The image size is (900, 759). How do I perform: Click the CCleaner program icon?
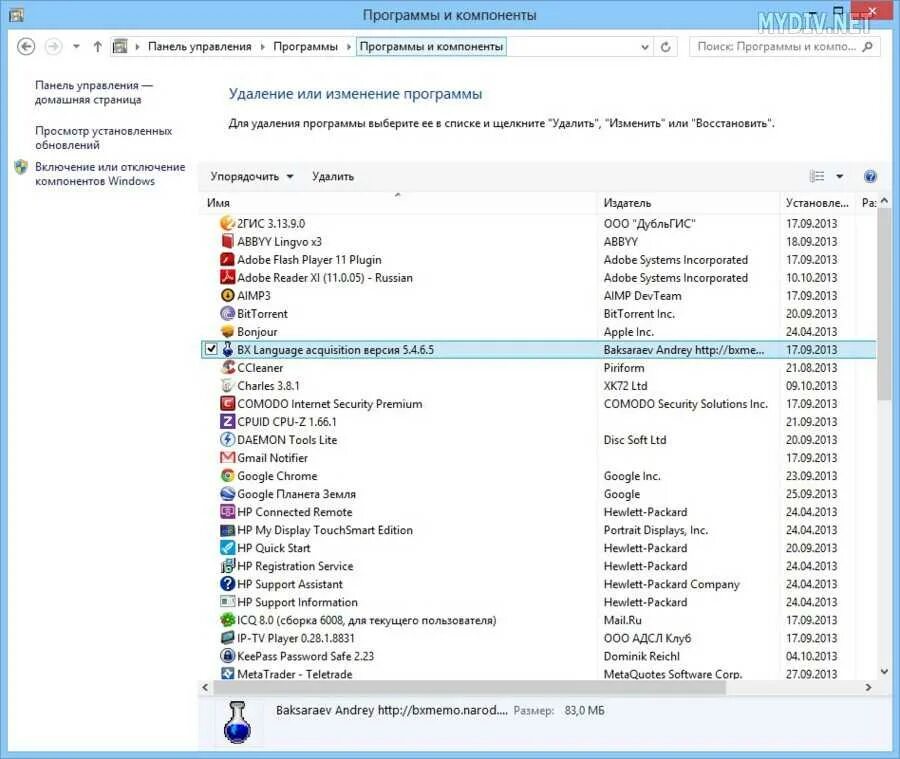[228, 367]
